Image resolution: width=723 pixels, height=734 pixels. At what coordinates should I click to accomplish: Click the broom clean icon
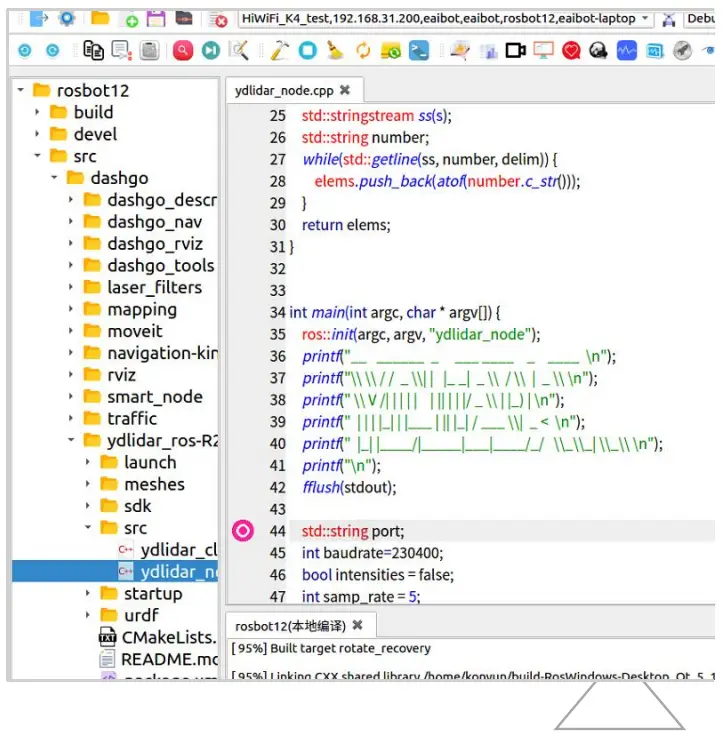point(335,50)
